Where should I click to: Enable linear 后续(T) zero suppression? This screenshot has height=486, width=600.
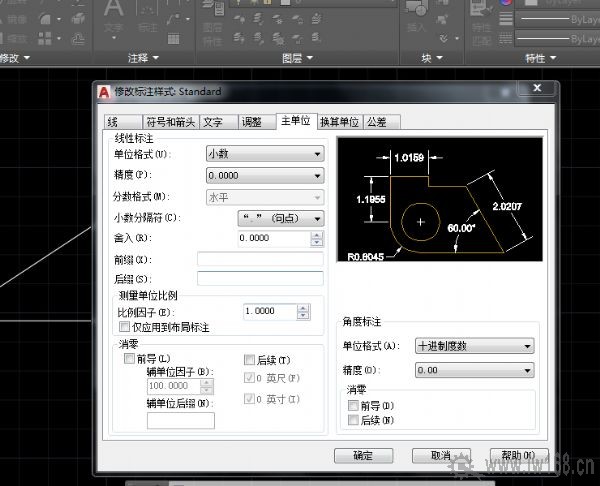[249, 359]
